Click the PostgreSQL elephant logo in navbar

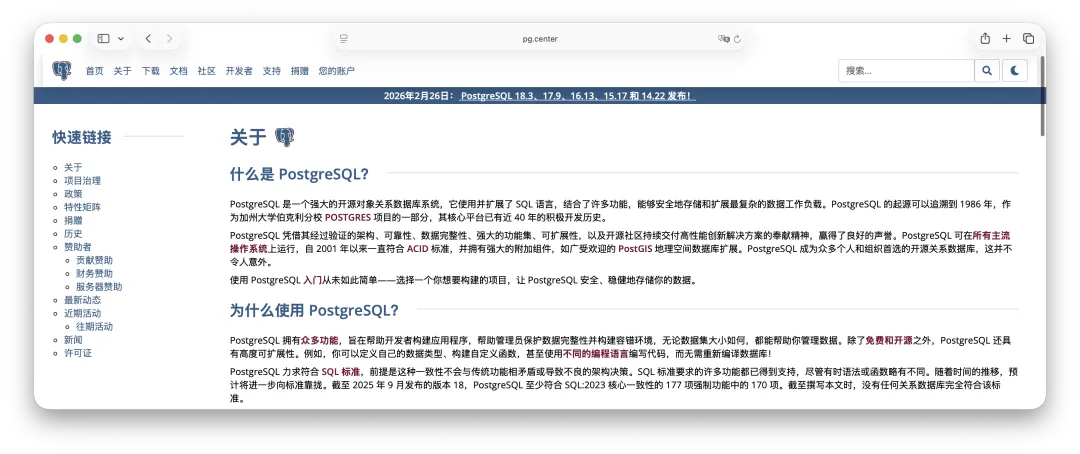(x=62, y=71)
